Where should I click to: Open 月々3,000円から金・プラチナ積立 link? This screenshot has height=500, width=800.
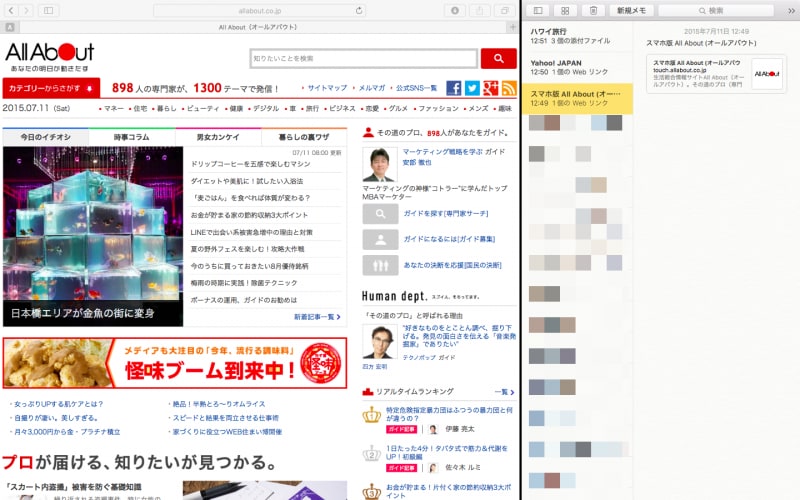pos(67,432)
